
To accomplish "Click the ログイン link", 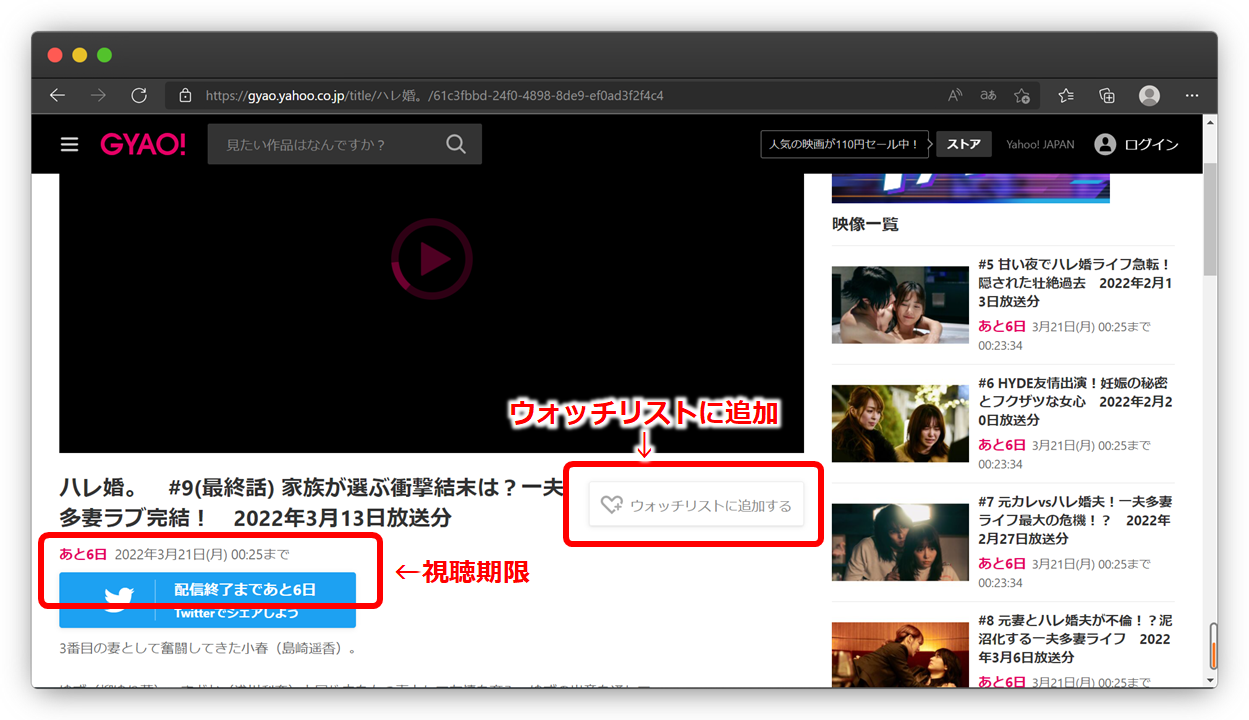I will coord(1151,144).
